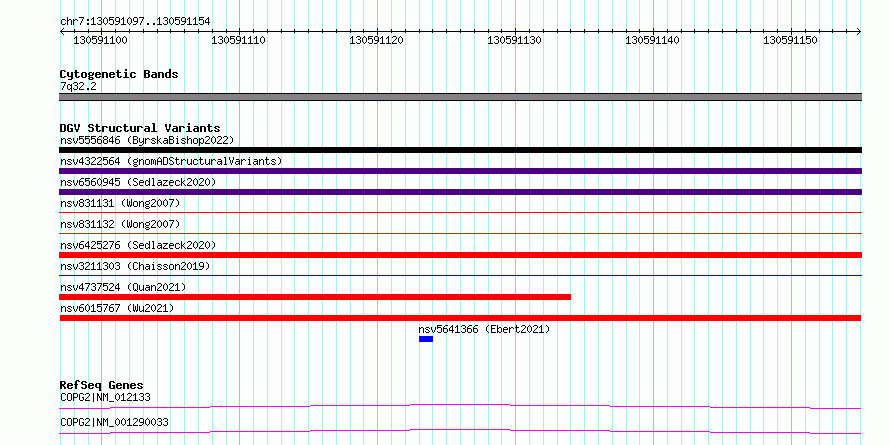Open variant nsv5556846 (ByrskaBishop2022) label

147,140
